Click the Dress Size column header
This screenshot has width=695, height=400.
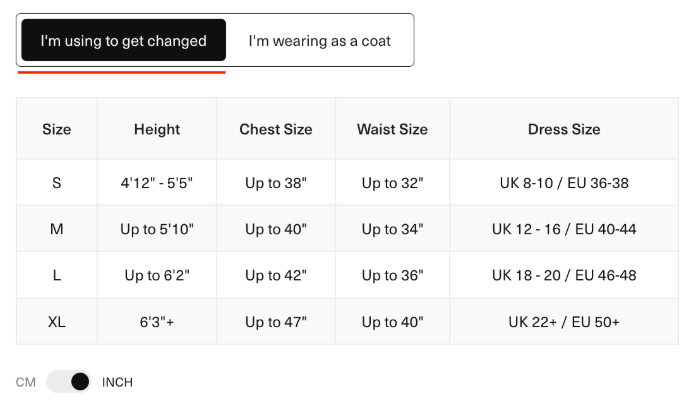(x=564, y=129)
